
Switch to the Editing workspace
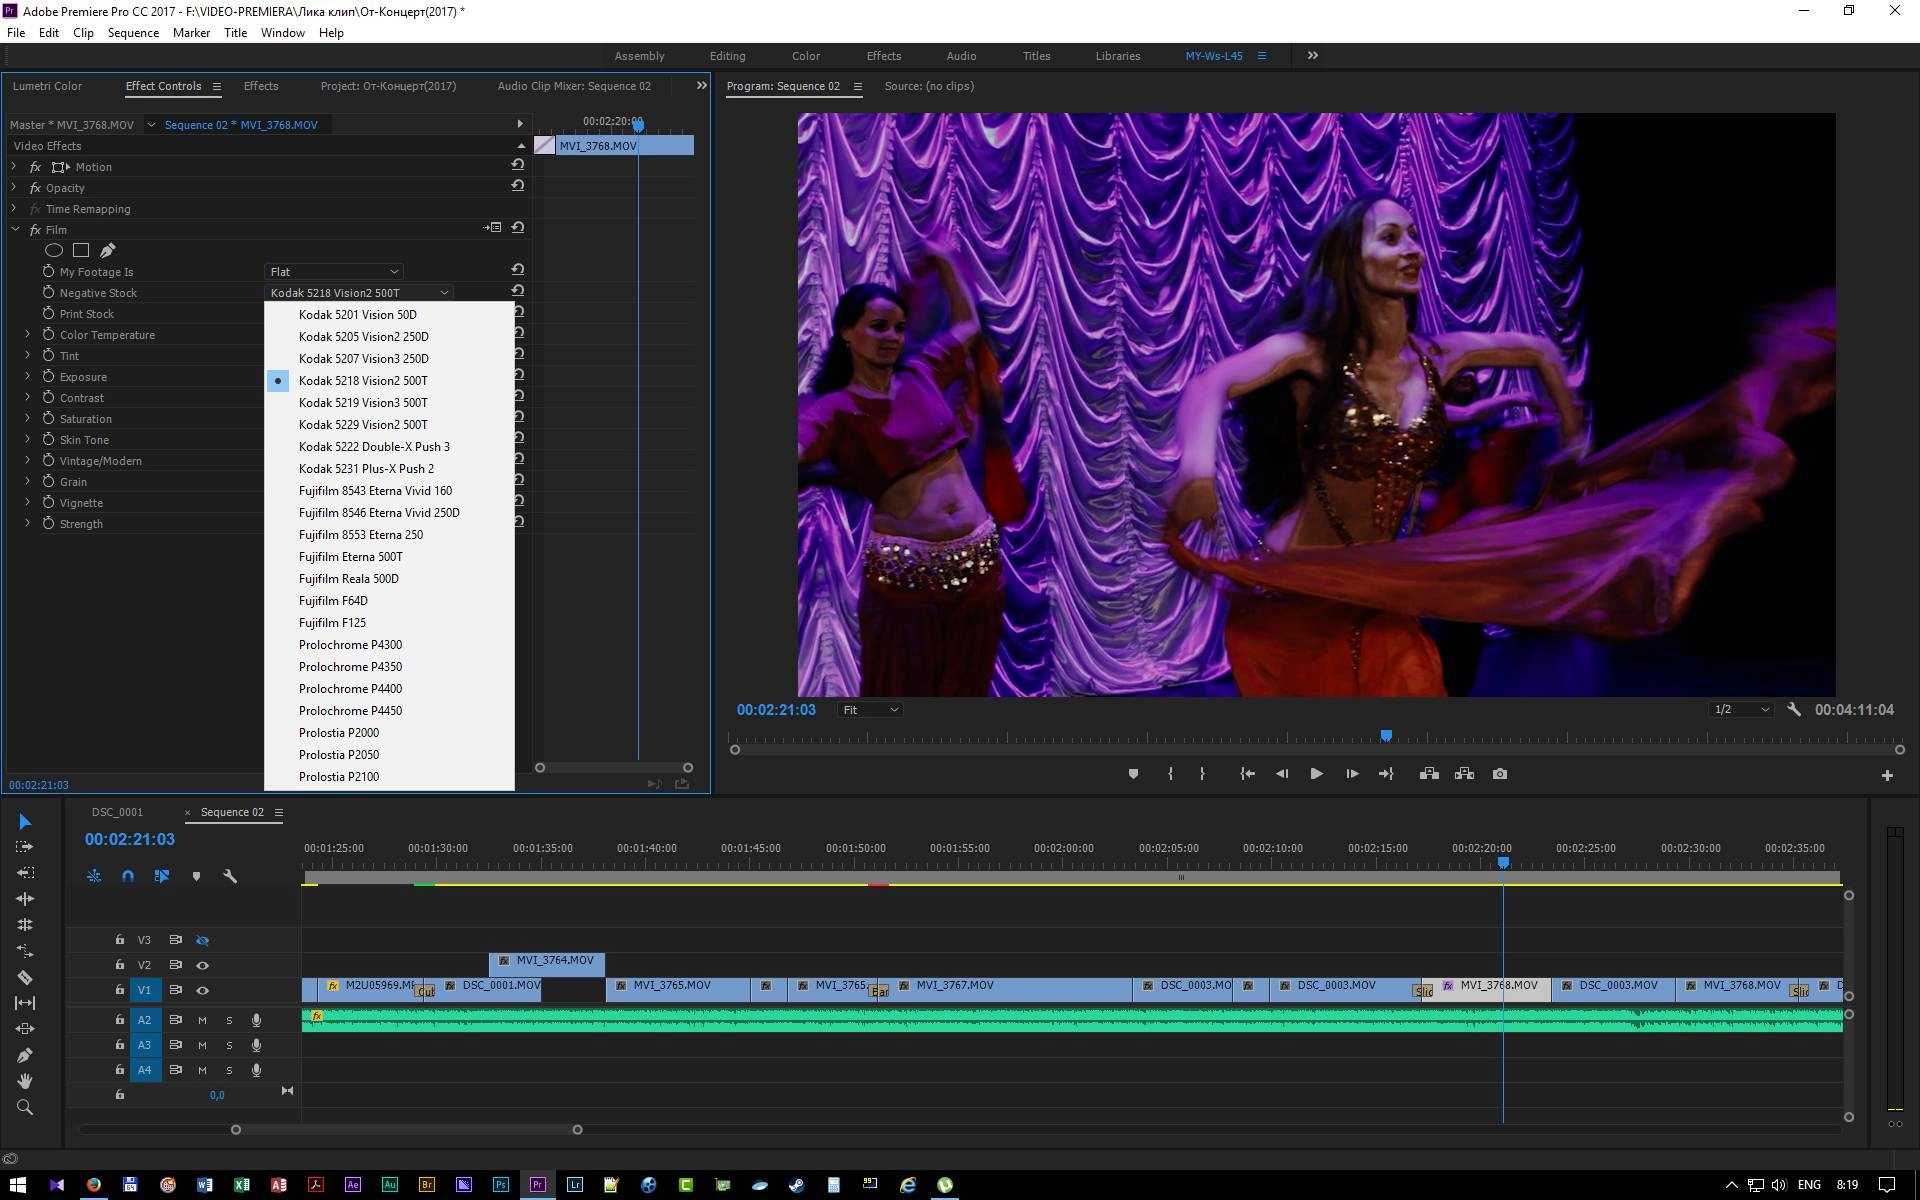click(x=727, y=56)
